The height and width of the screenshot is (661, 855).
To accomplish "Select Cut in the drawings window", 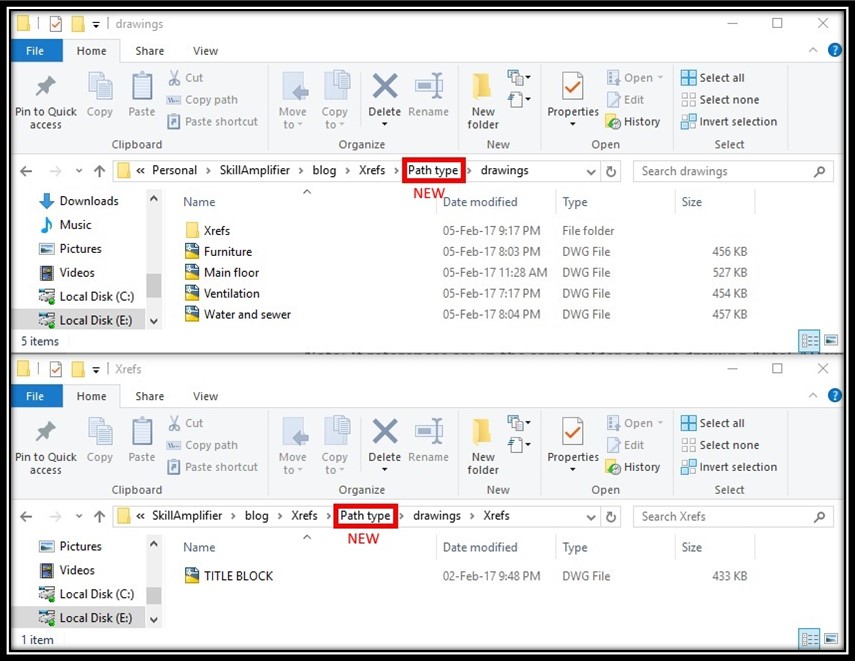I will point(185,77).
